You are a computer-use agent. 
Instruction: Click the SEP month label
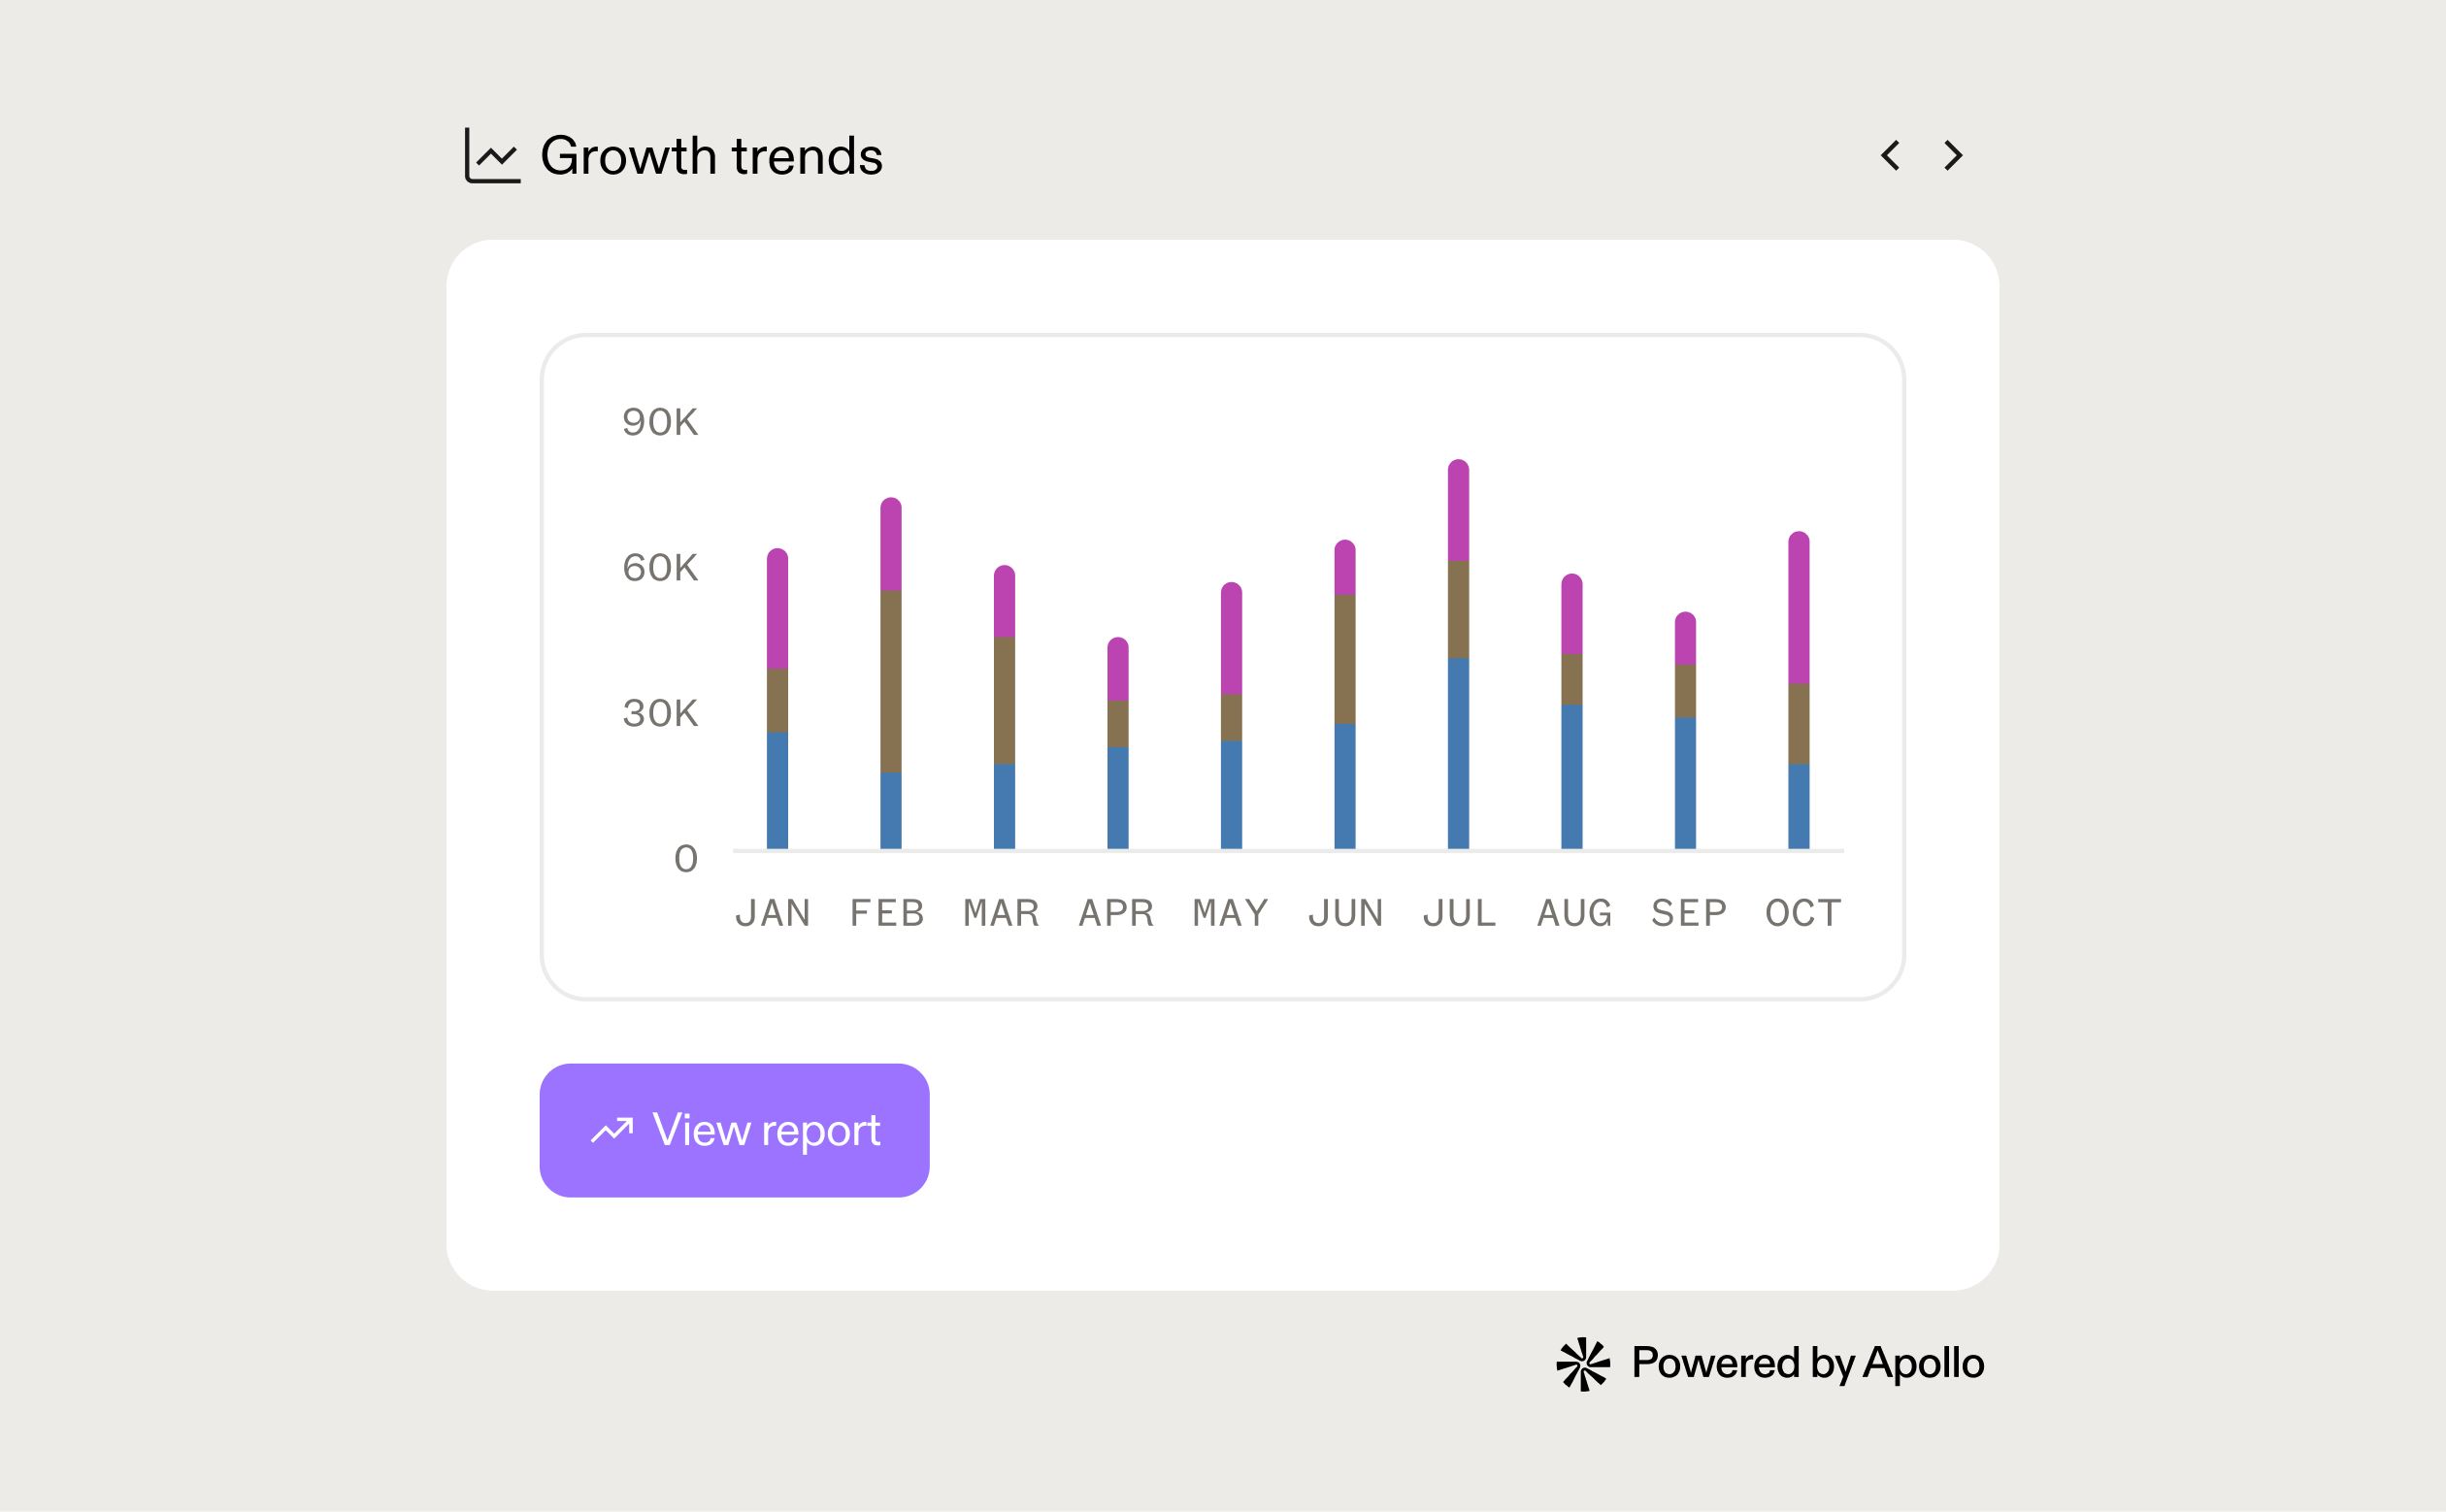coord(1688,912)
